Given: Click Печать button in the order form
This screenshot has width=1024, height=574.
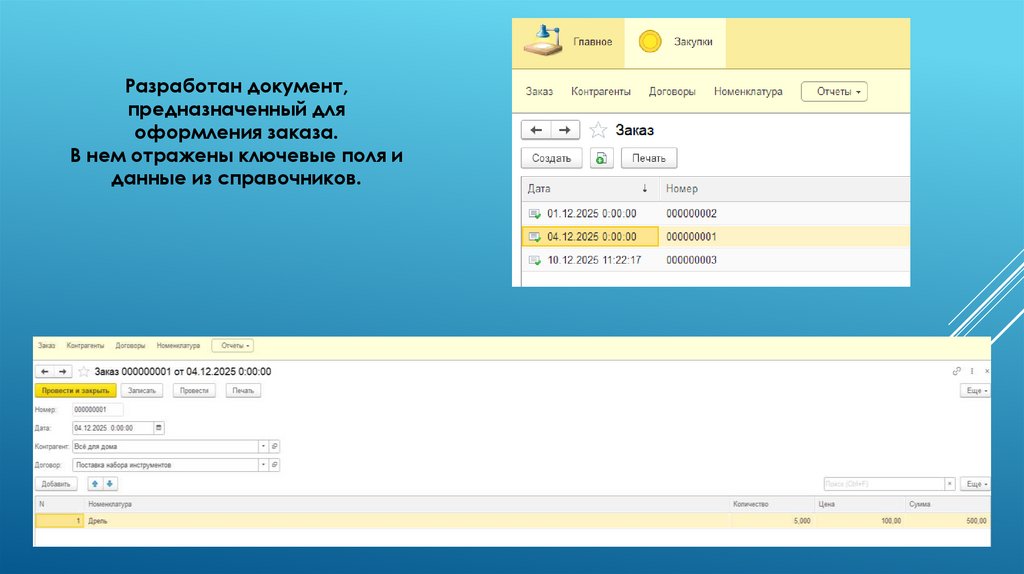Looking at the screenshot, I should 243,391.
